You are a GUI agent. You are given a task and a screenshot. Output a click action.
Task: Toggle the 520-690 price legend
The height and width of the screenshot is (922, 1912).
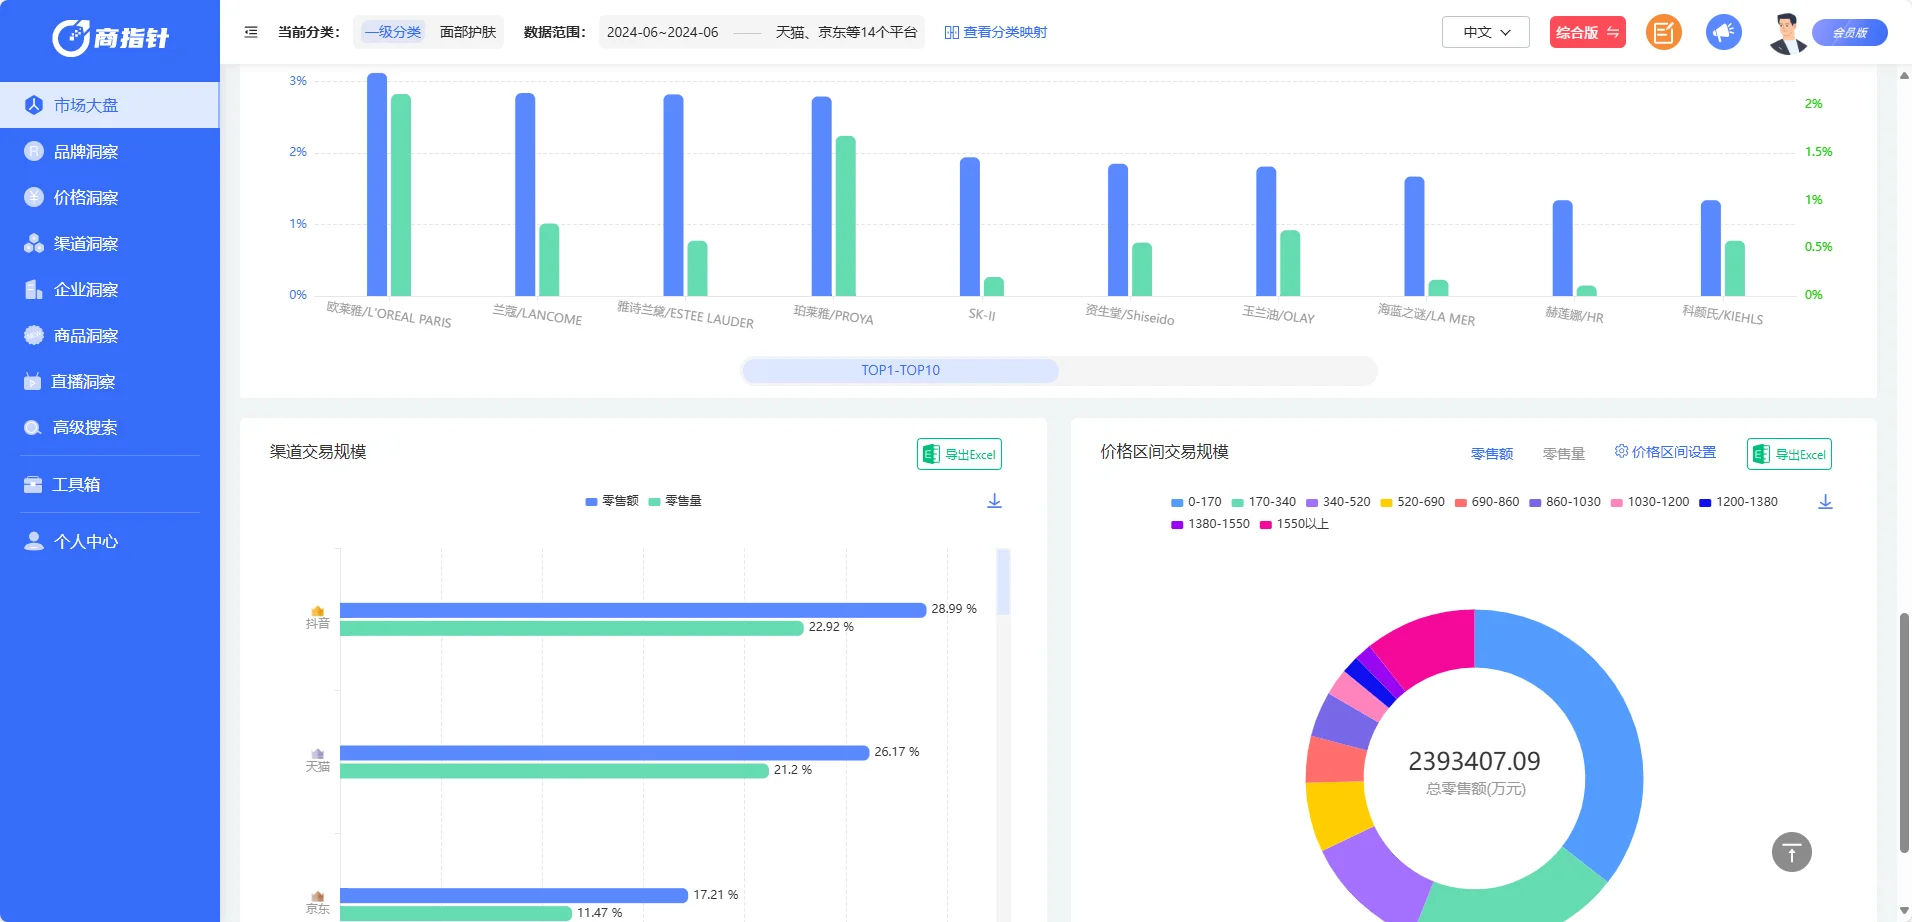click(1412, 502)
